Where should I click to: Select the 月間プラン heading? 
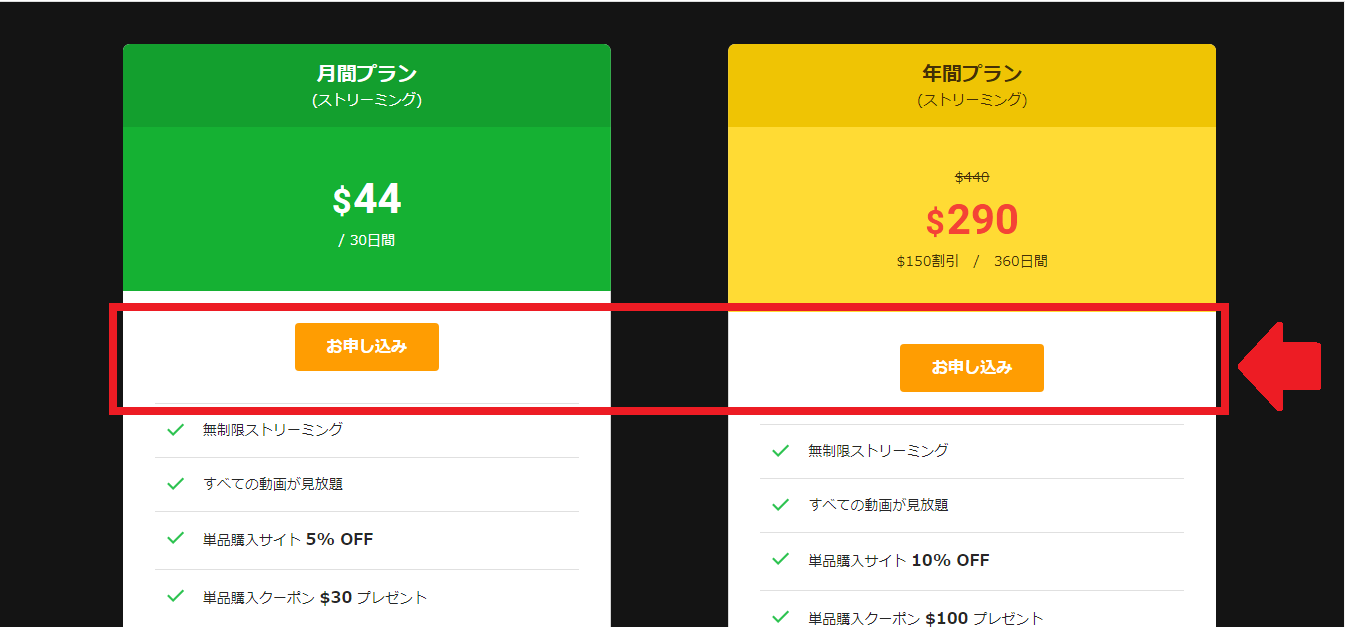(x=366, y=74)
